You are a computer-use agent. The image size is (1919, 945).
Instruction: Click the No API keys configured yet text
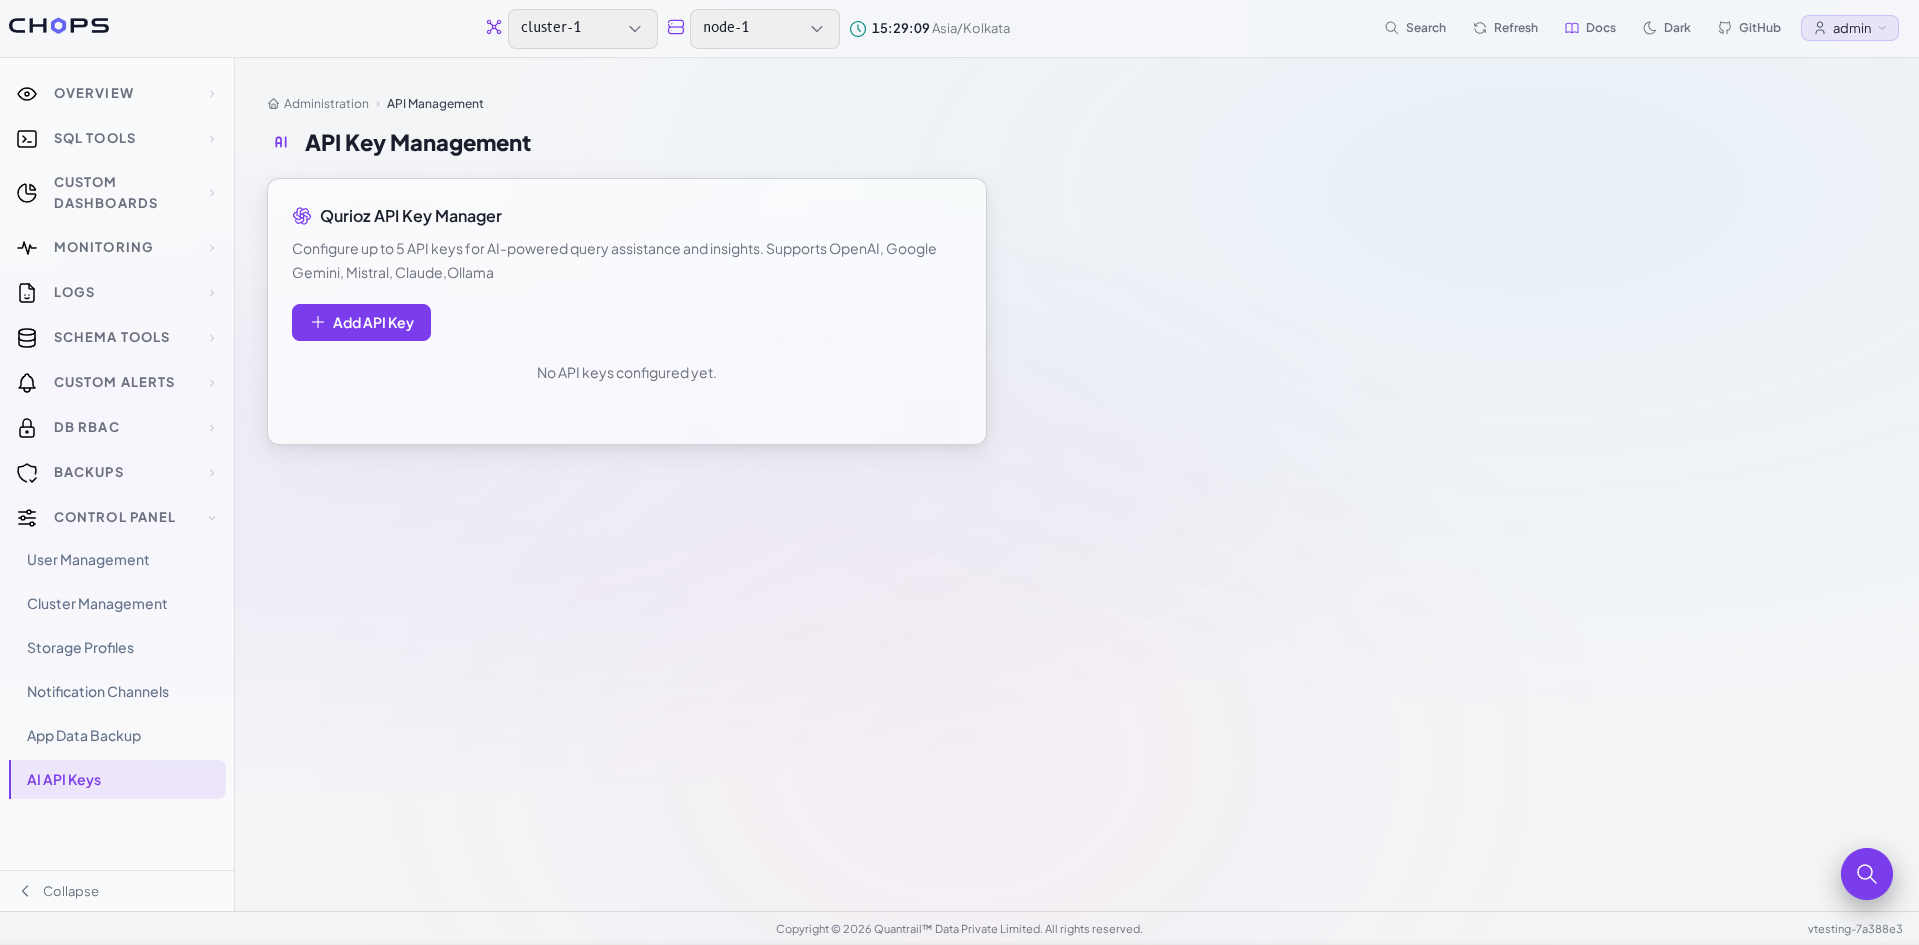tap(627, 373)
